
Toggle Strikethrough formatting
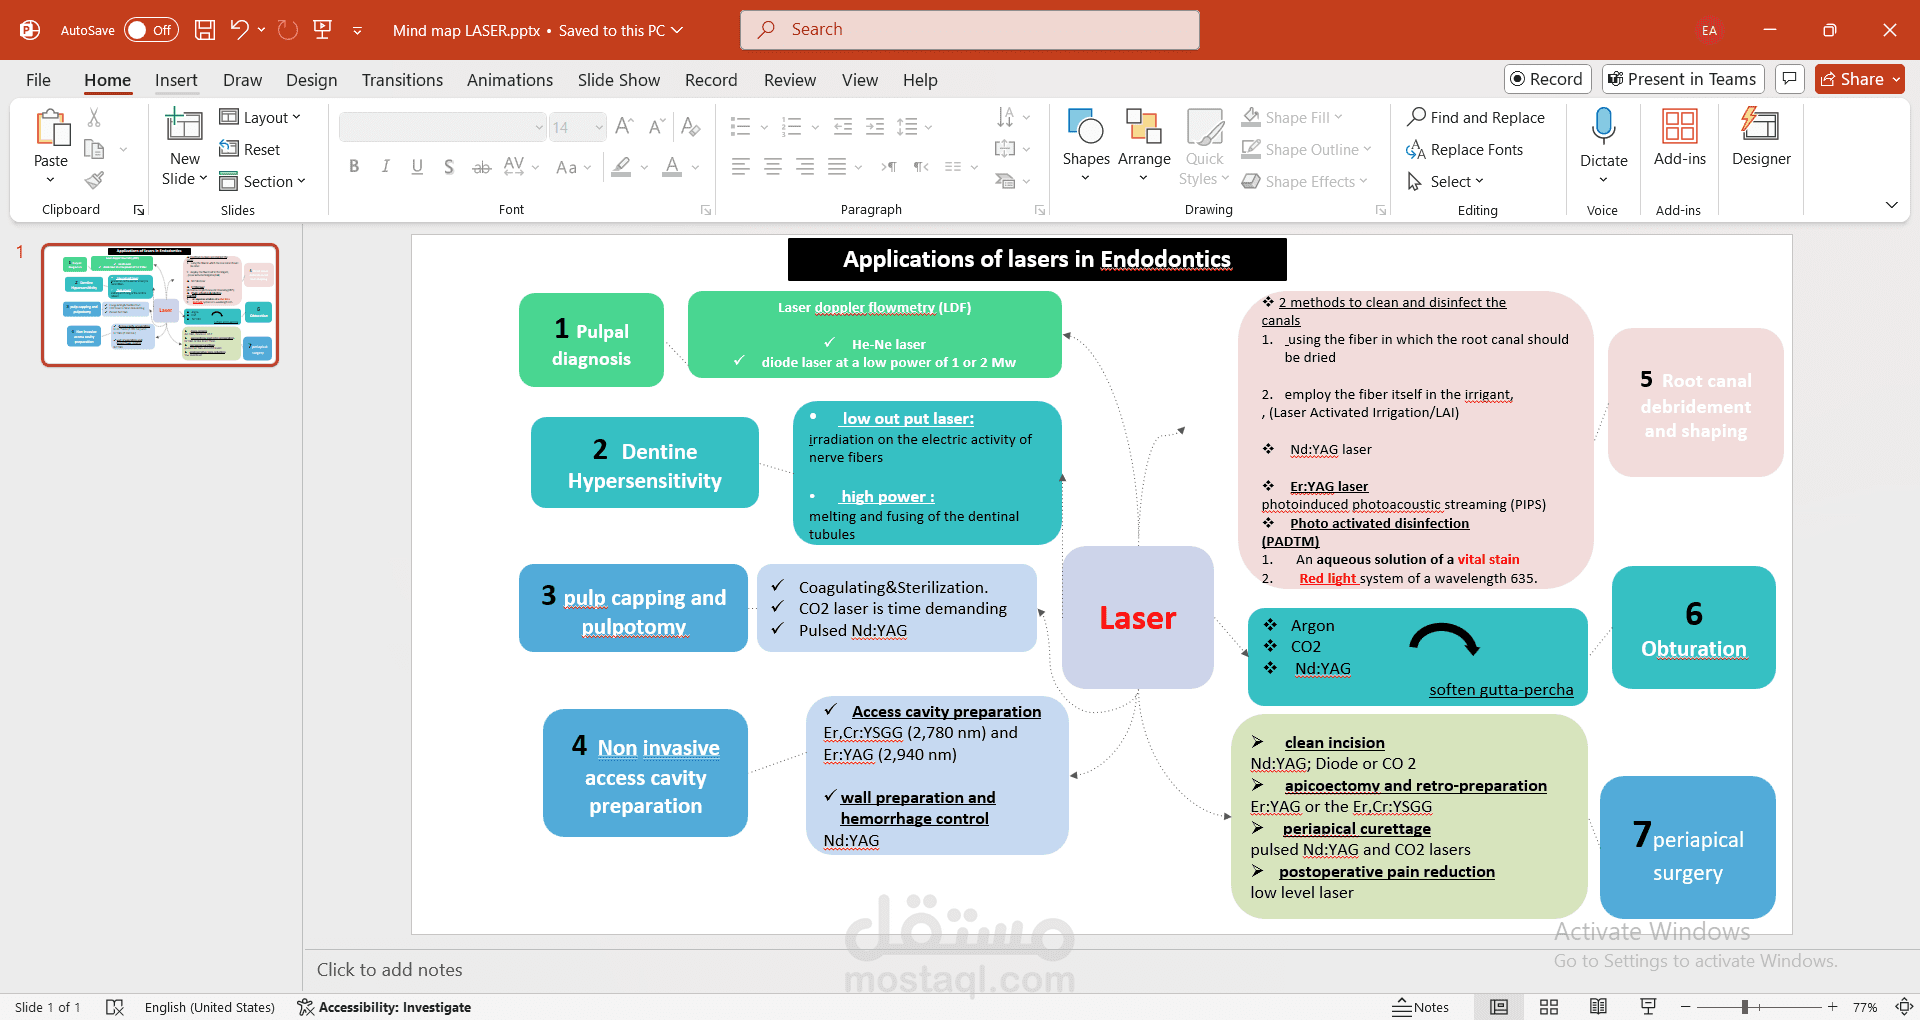click(x=481, y=167)
